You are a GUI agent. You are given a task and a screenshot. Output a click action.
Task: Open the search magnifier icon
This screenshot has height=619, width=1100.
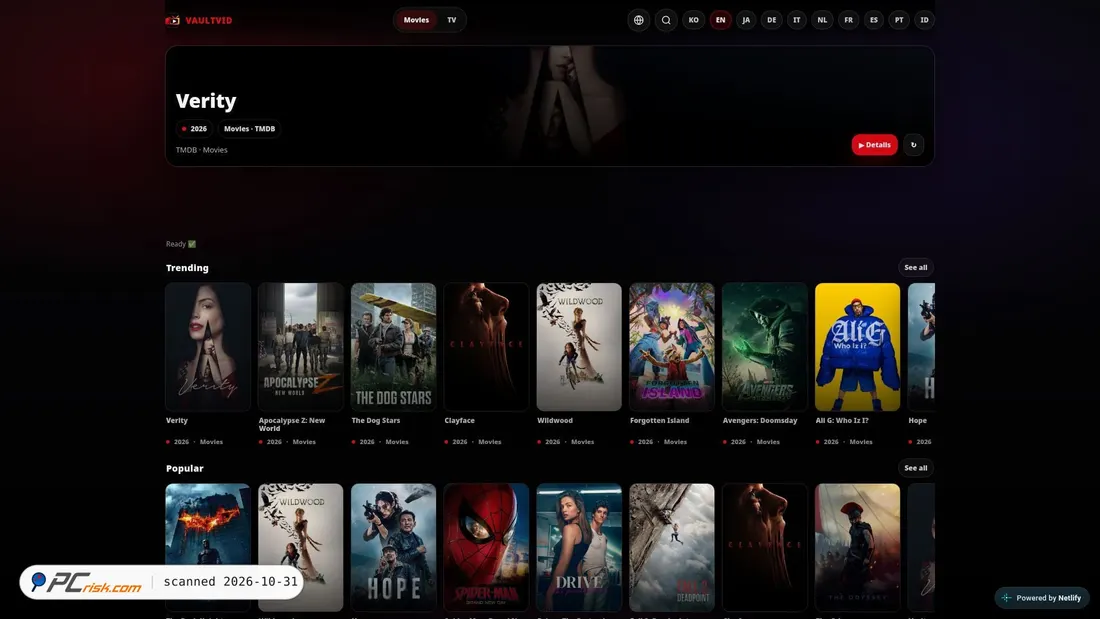[x=666, y=20]
